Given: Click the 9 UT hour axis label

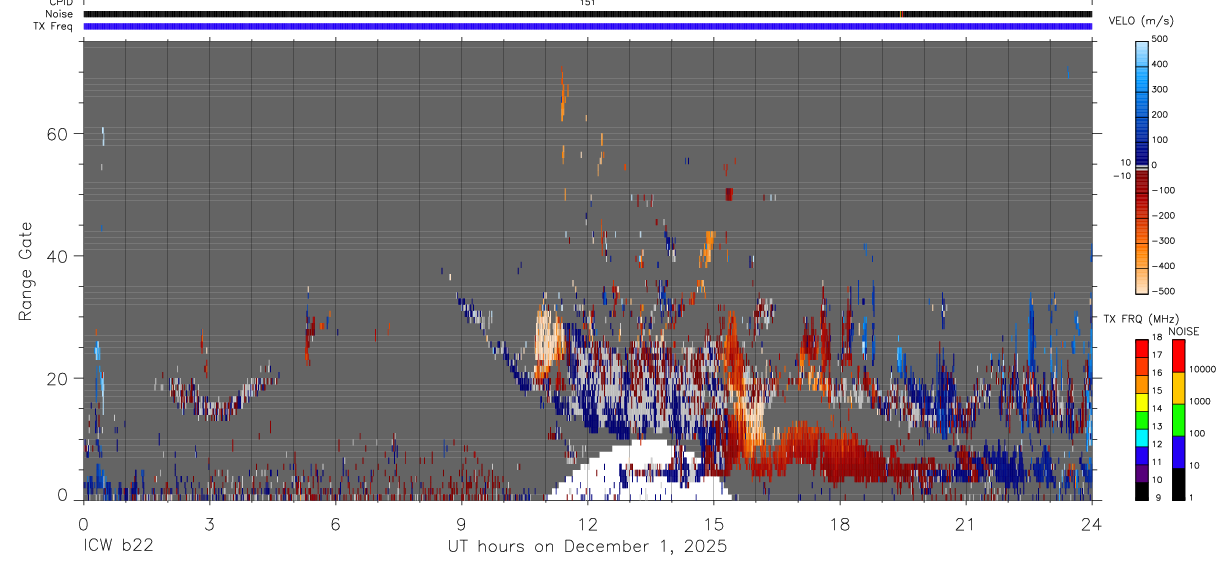Looking at the screenshot, I should 461,524.
